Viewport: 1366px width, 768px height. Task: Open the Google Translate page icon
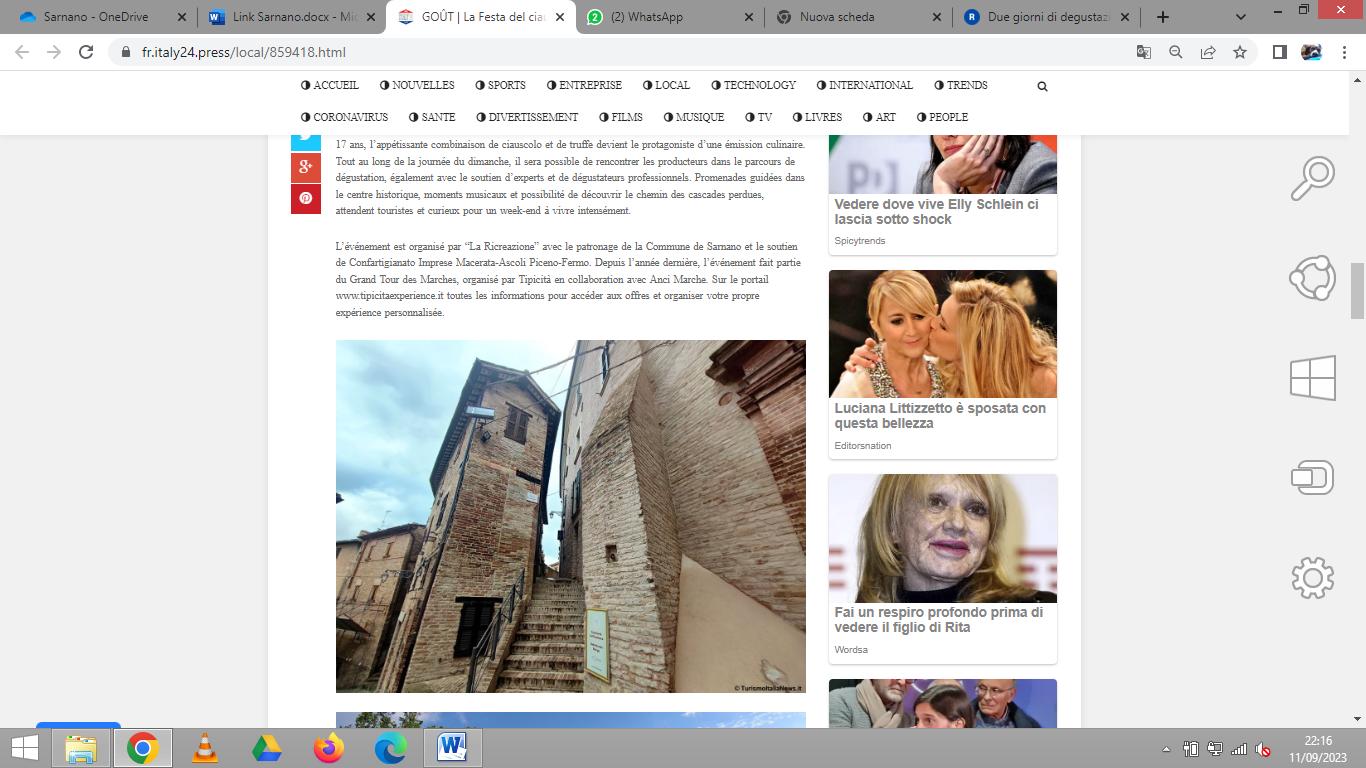(1144, 52)
